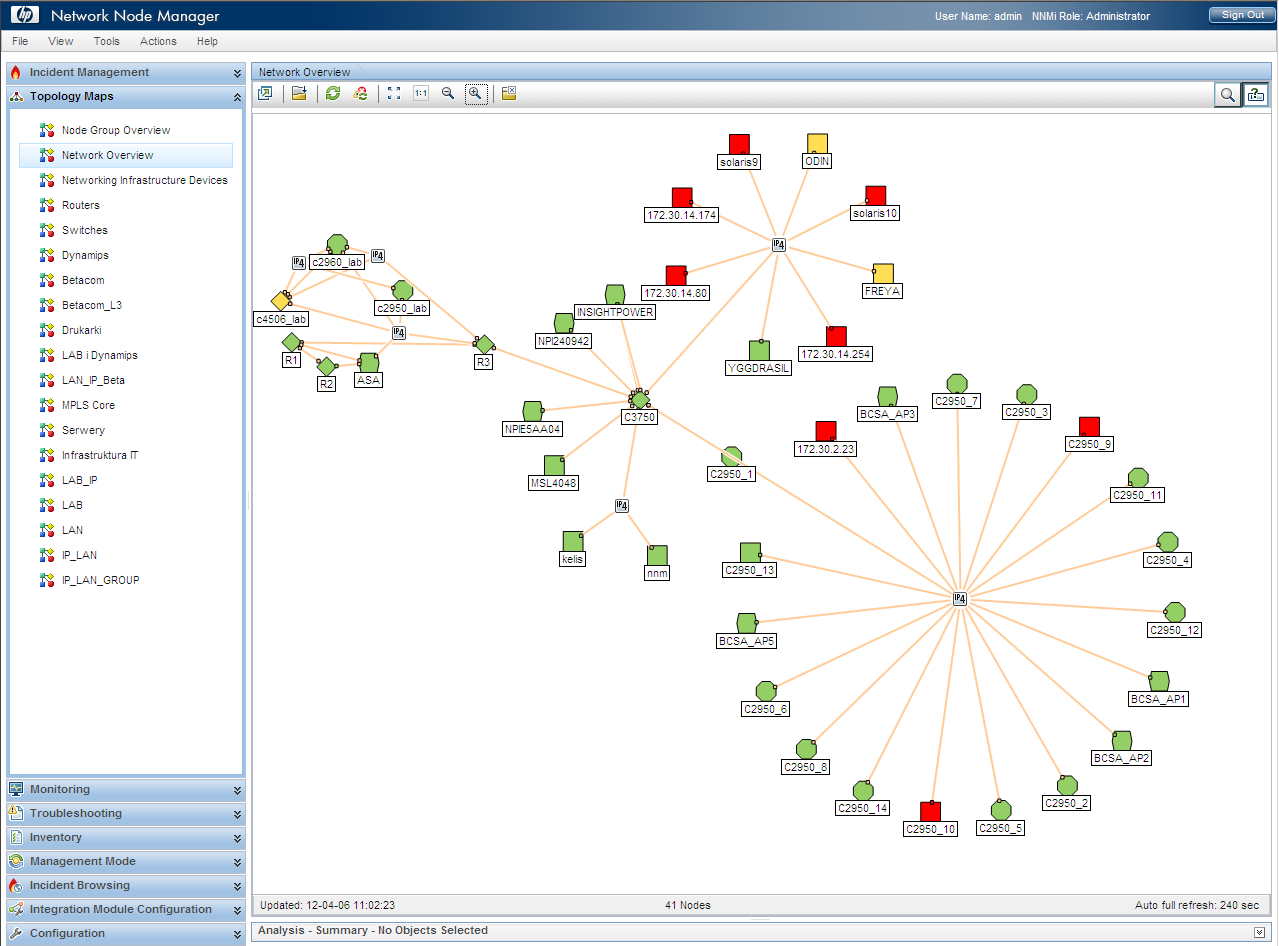Open the Infrastruktura IT map entry

[100, 455]
